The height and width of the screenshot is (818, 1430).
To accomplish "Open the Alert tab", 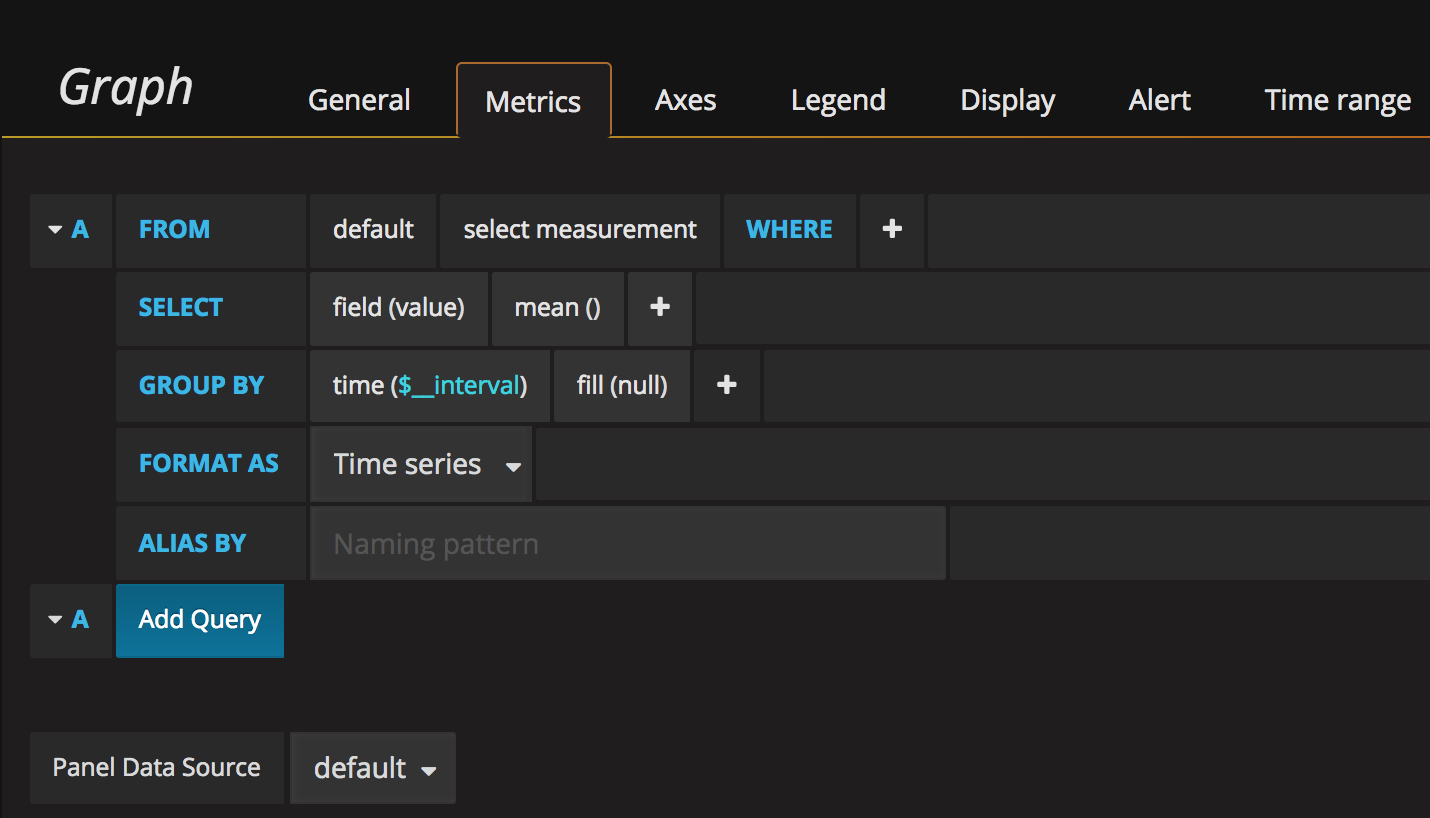I will pyautogui.click(x=1159, y=100).
